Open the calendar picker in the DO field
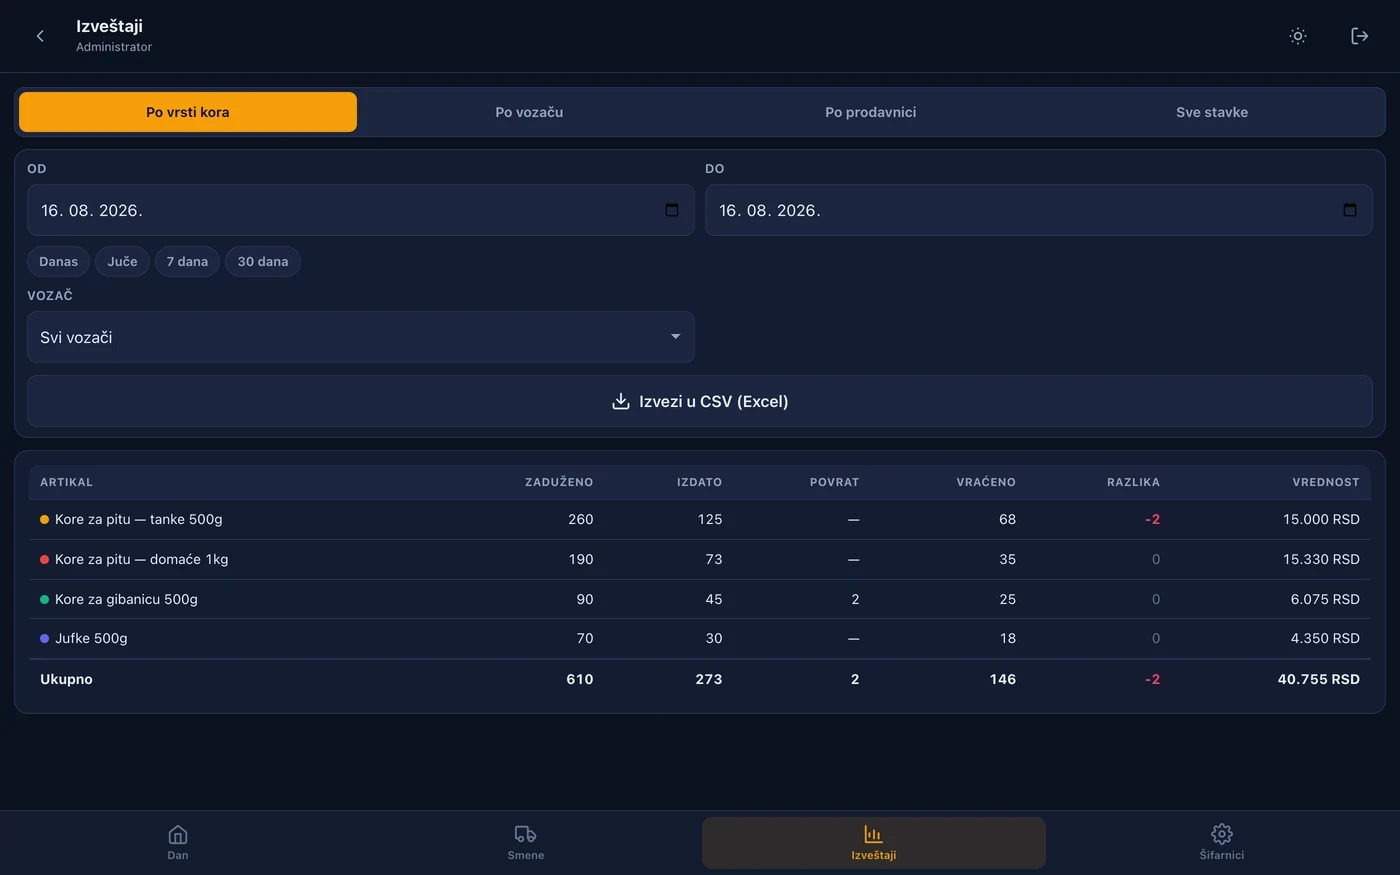The height and width of the screenshot is (875, 1400). pyautogui.click(x=1350, y=210)
